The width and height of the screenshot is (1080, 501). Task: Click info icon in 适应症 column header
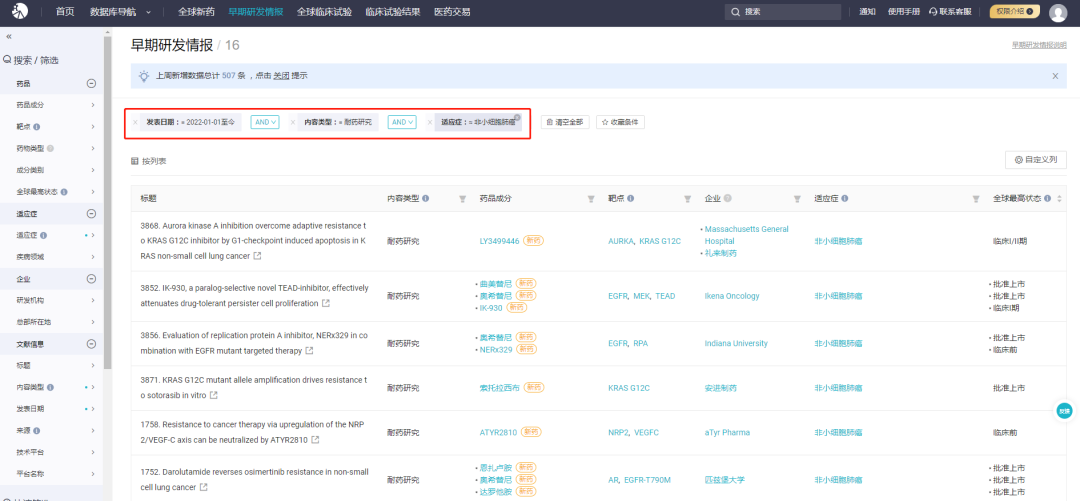pyautogui.click(x=844, y=198)
